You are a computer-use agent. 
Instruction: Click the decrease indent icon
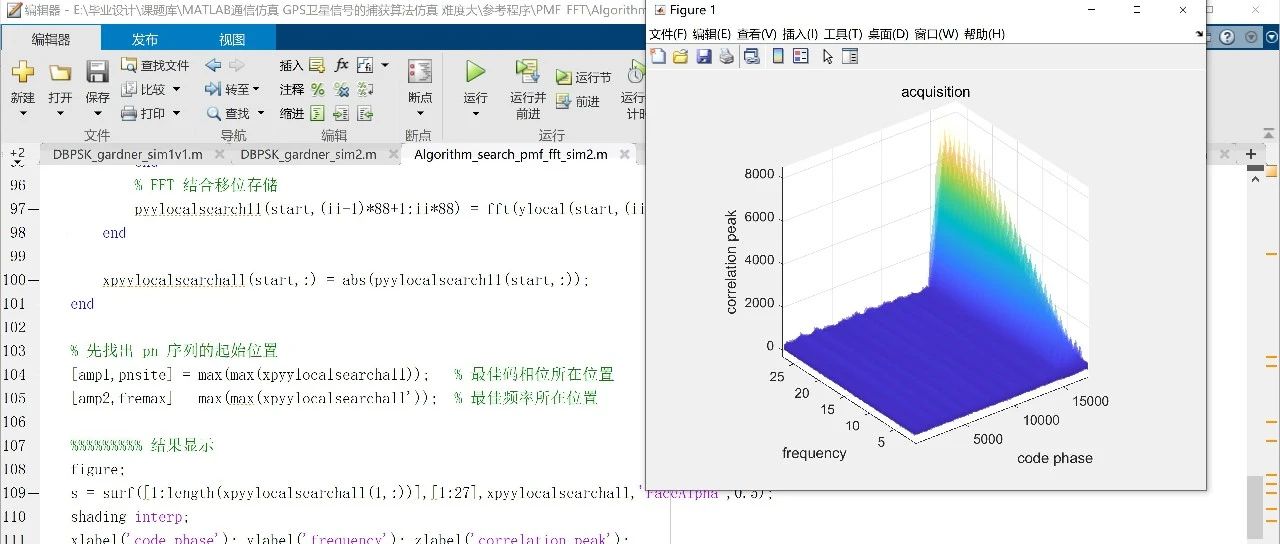(x=365, y=113)
